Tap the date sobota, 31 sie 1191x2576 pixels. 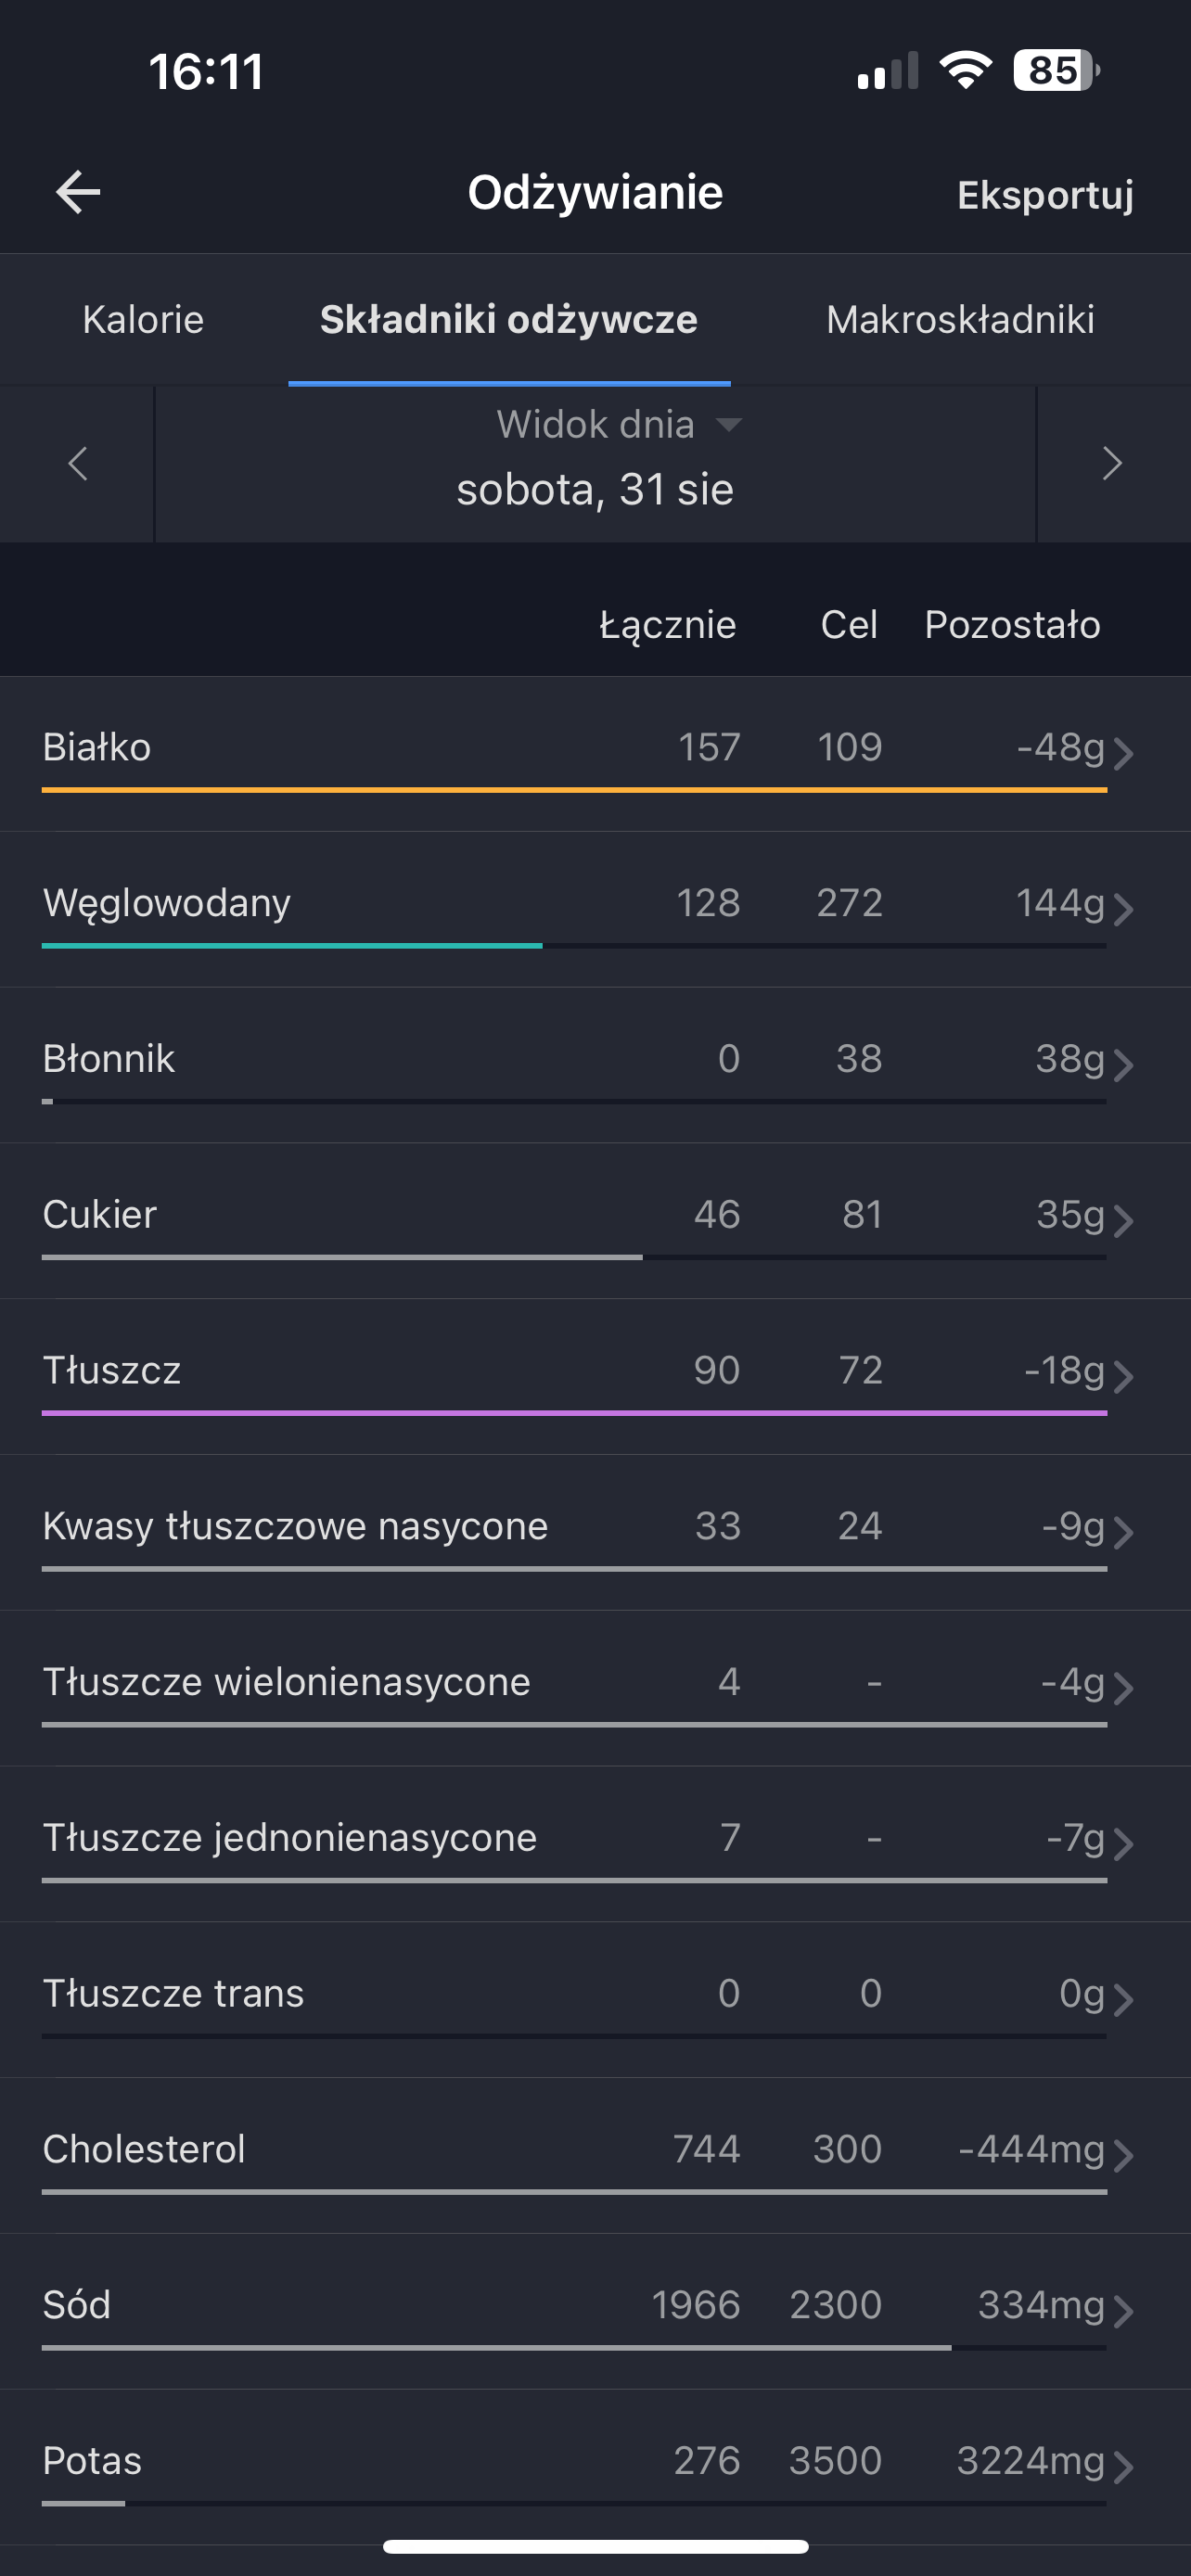click(x=595, y=490)
